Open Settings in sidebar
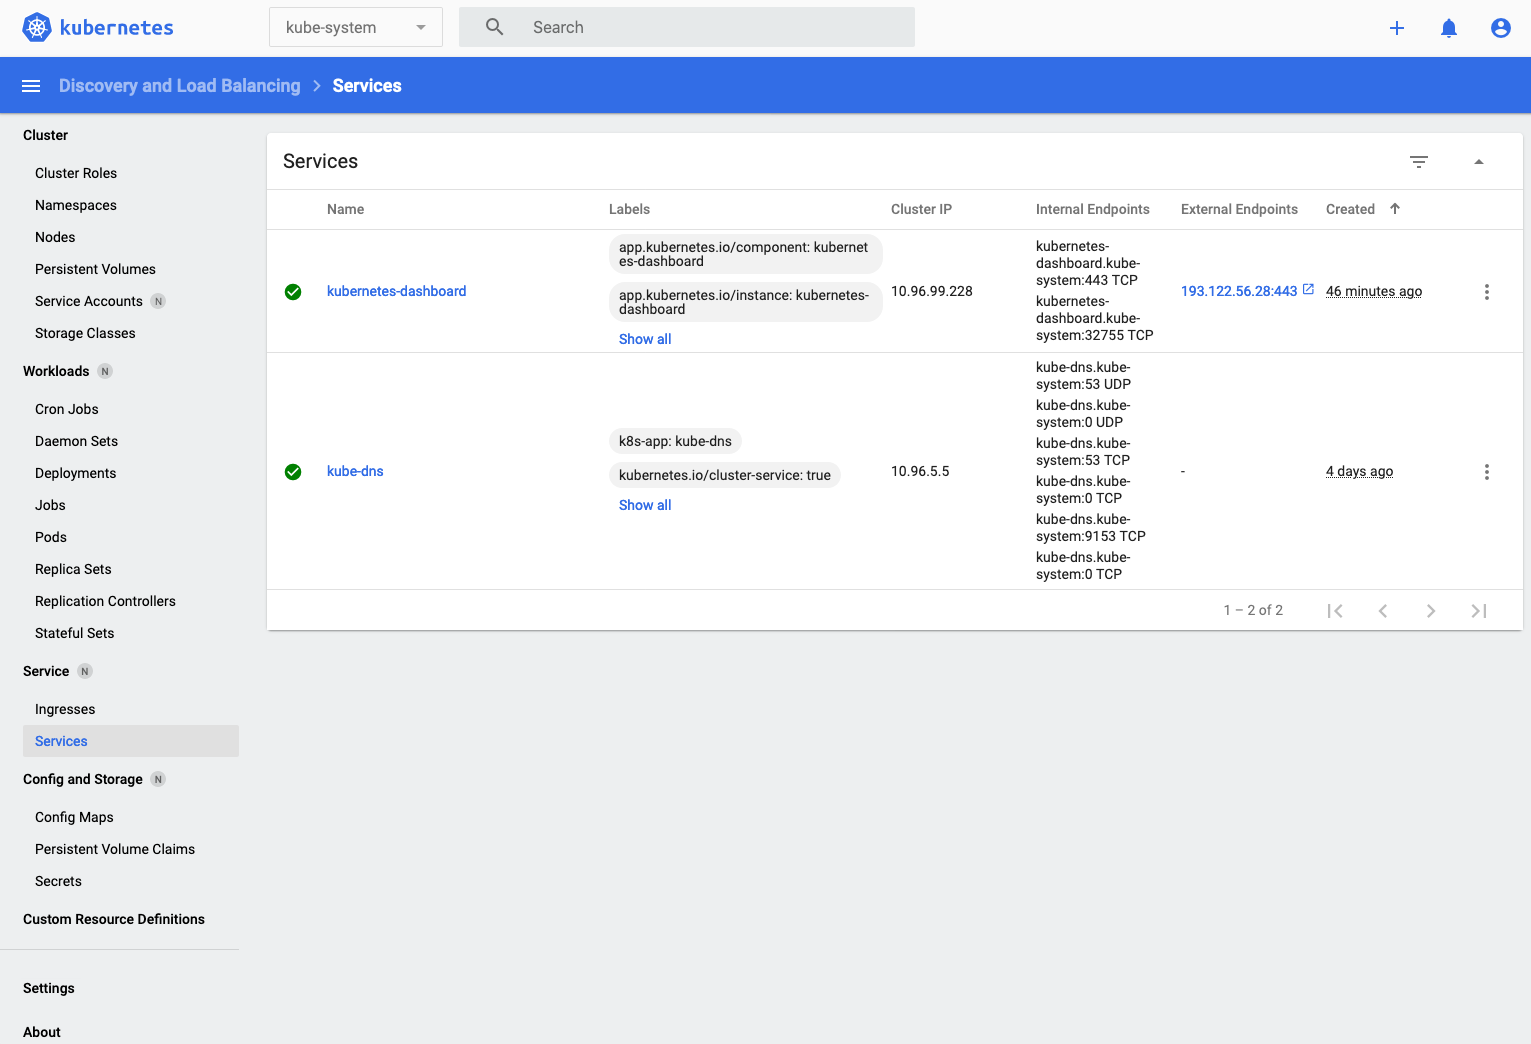 point(49,988)
